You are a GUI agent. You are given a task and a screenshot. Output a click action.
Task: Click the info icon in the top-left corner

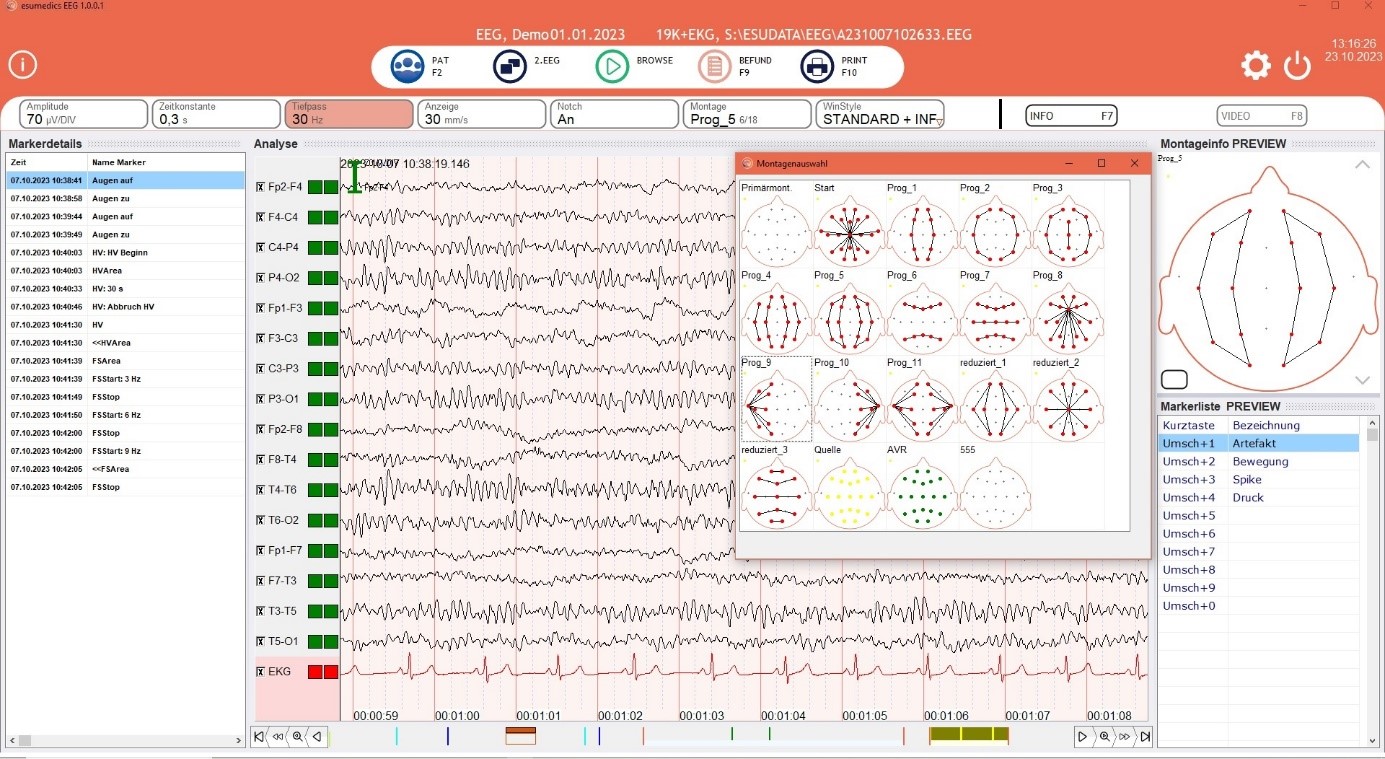[x=22, y=64]
